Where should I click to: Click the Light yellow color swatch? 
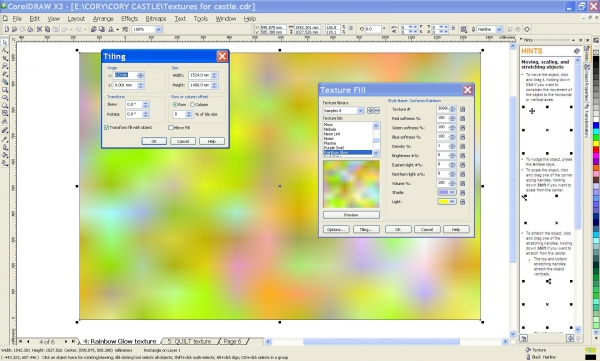click(443, 202)
